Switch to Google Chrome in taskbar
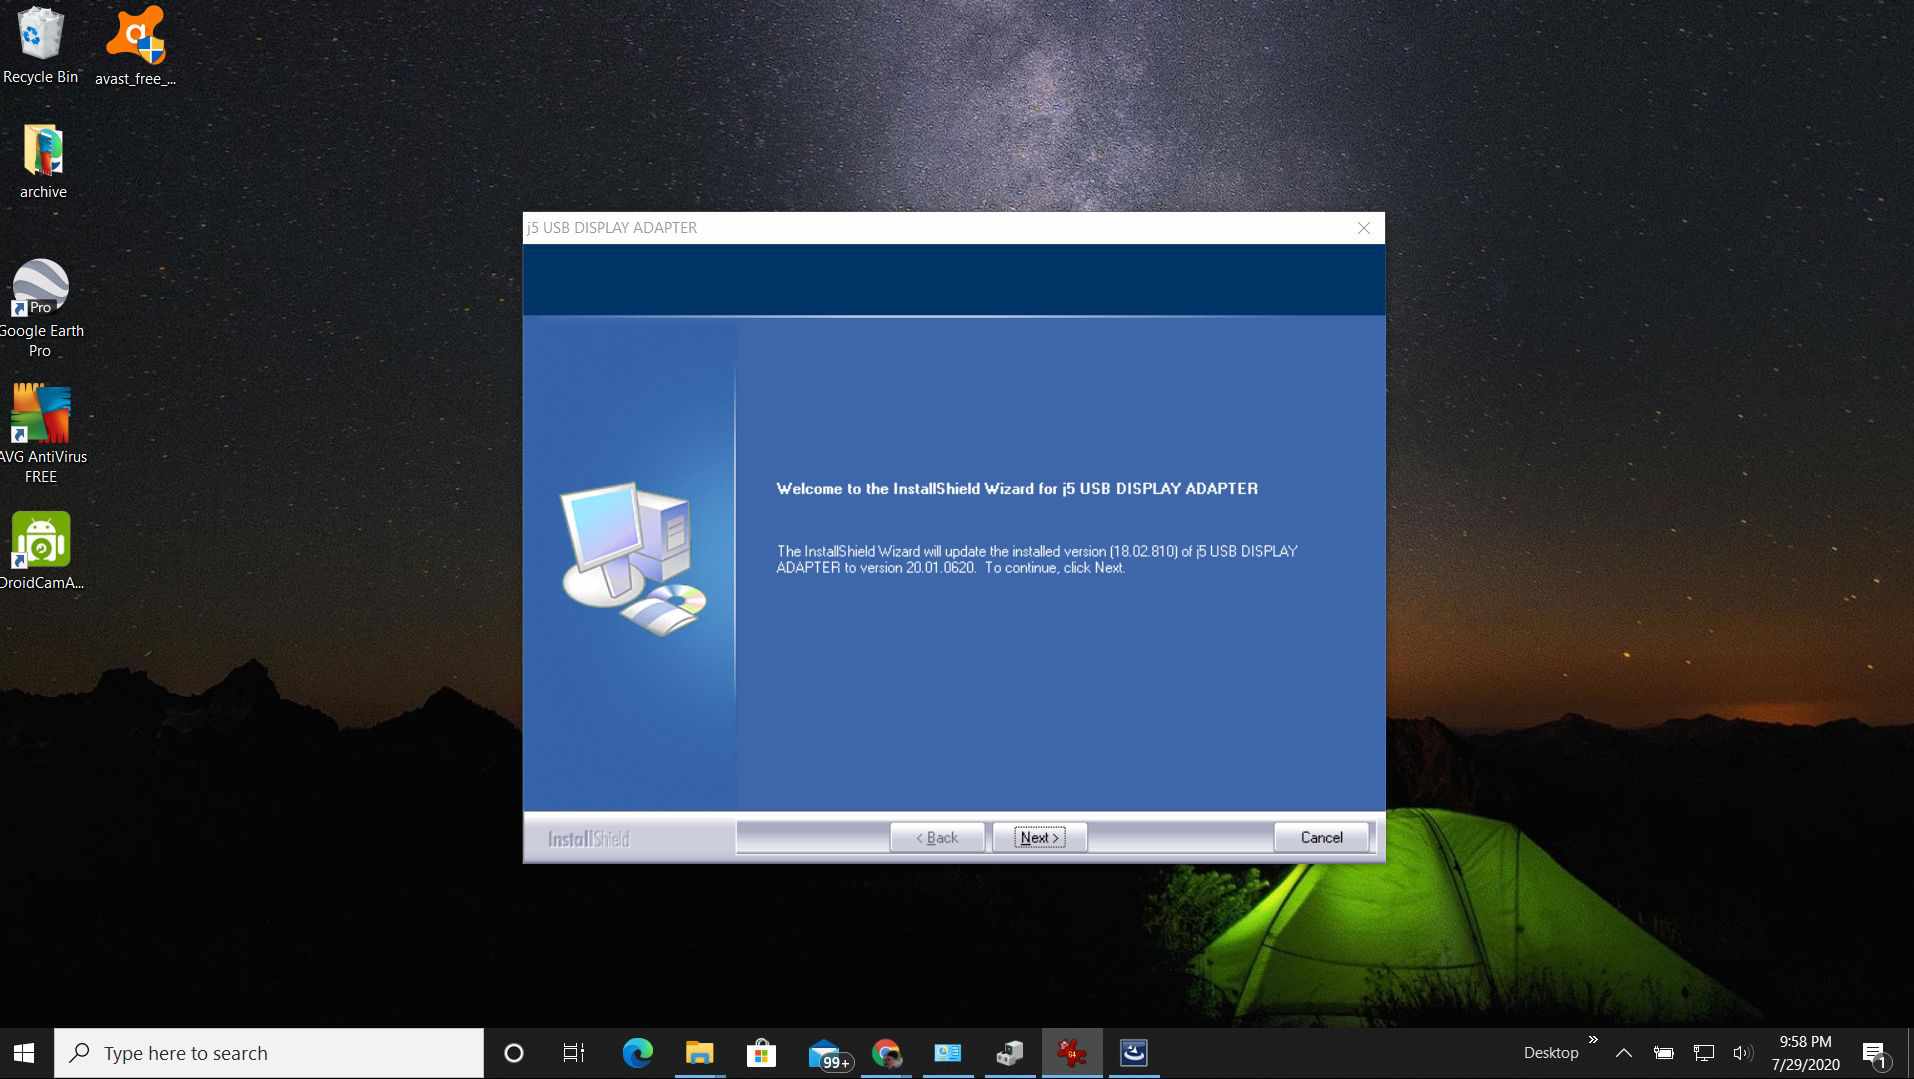Screen dimensions: 1914x1079 pos(886,1053)
